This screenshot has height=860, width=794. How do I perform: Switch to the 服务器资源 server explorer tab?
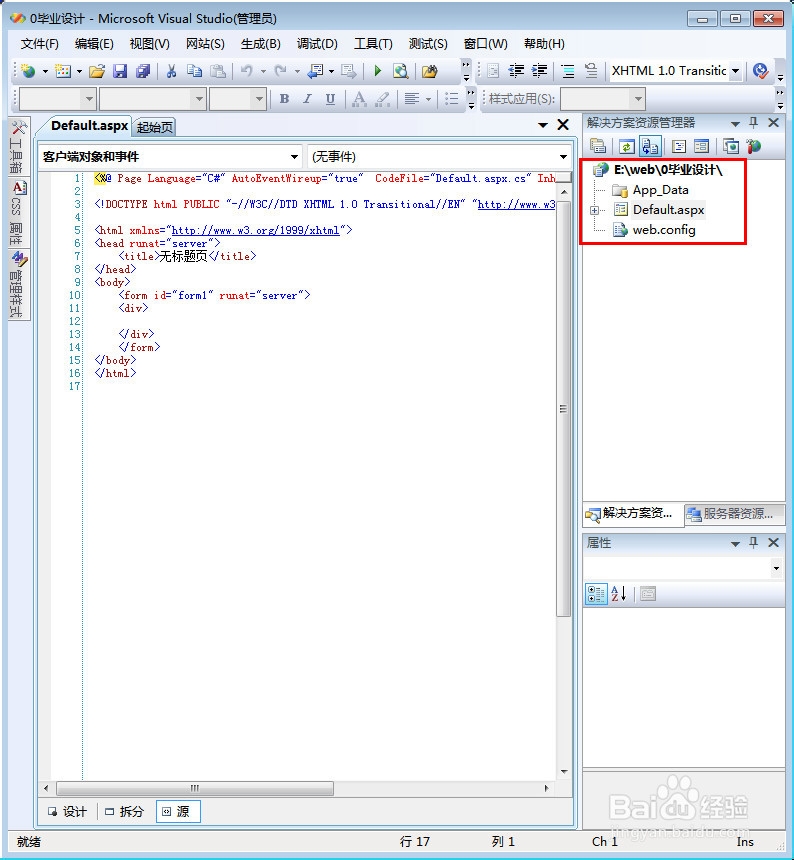pos(734,514)
